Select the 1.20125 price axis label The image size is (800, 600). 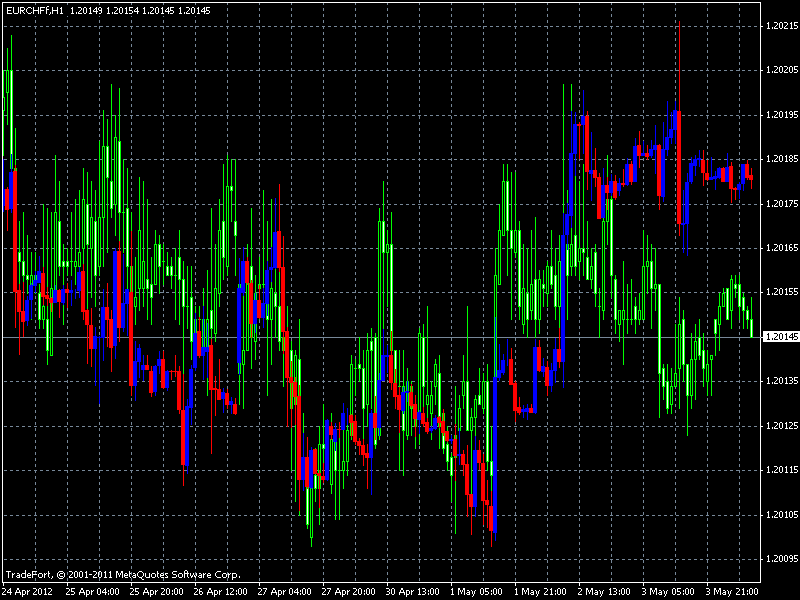(x=782, y=426)
